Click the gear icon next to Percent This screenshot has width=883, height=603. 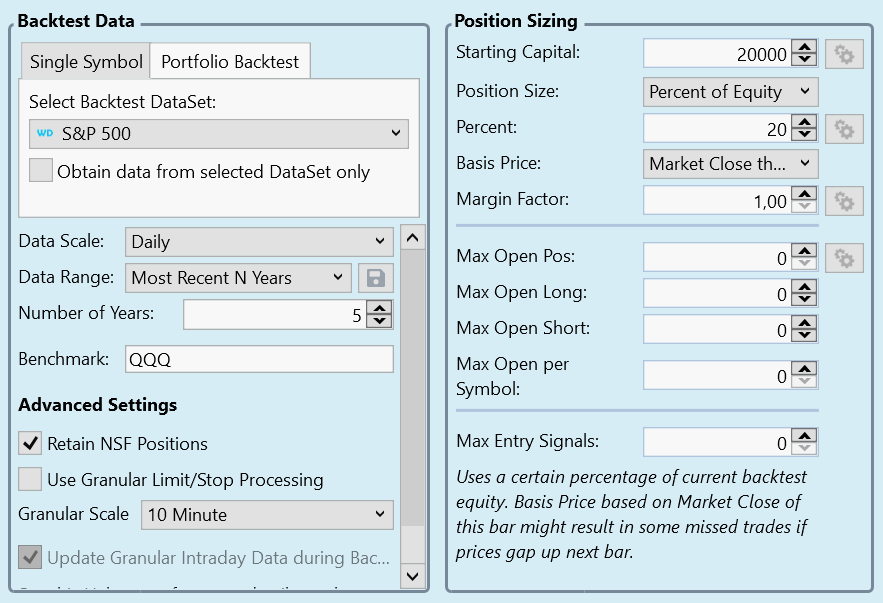click(844, 128)
